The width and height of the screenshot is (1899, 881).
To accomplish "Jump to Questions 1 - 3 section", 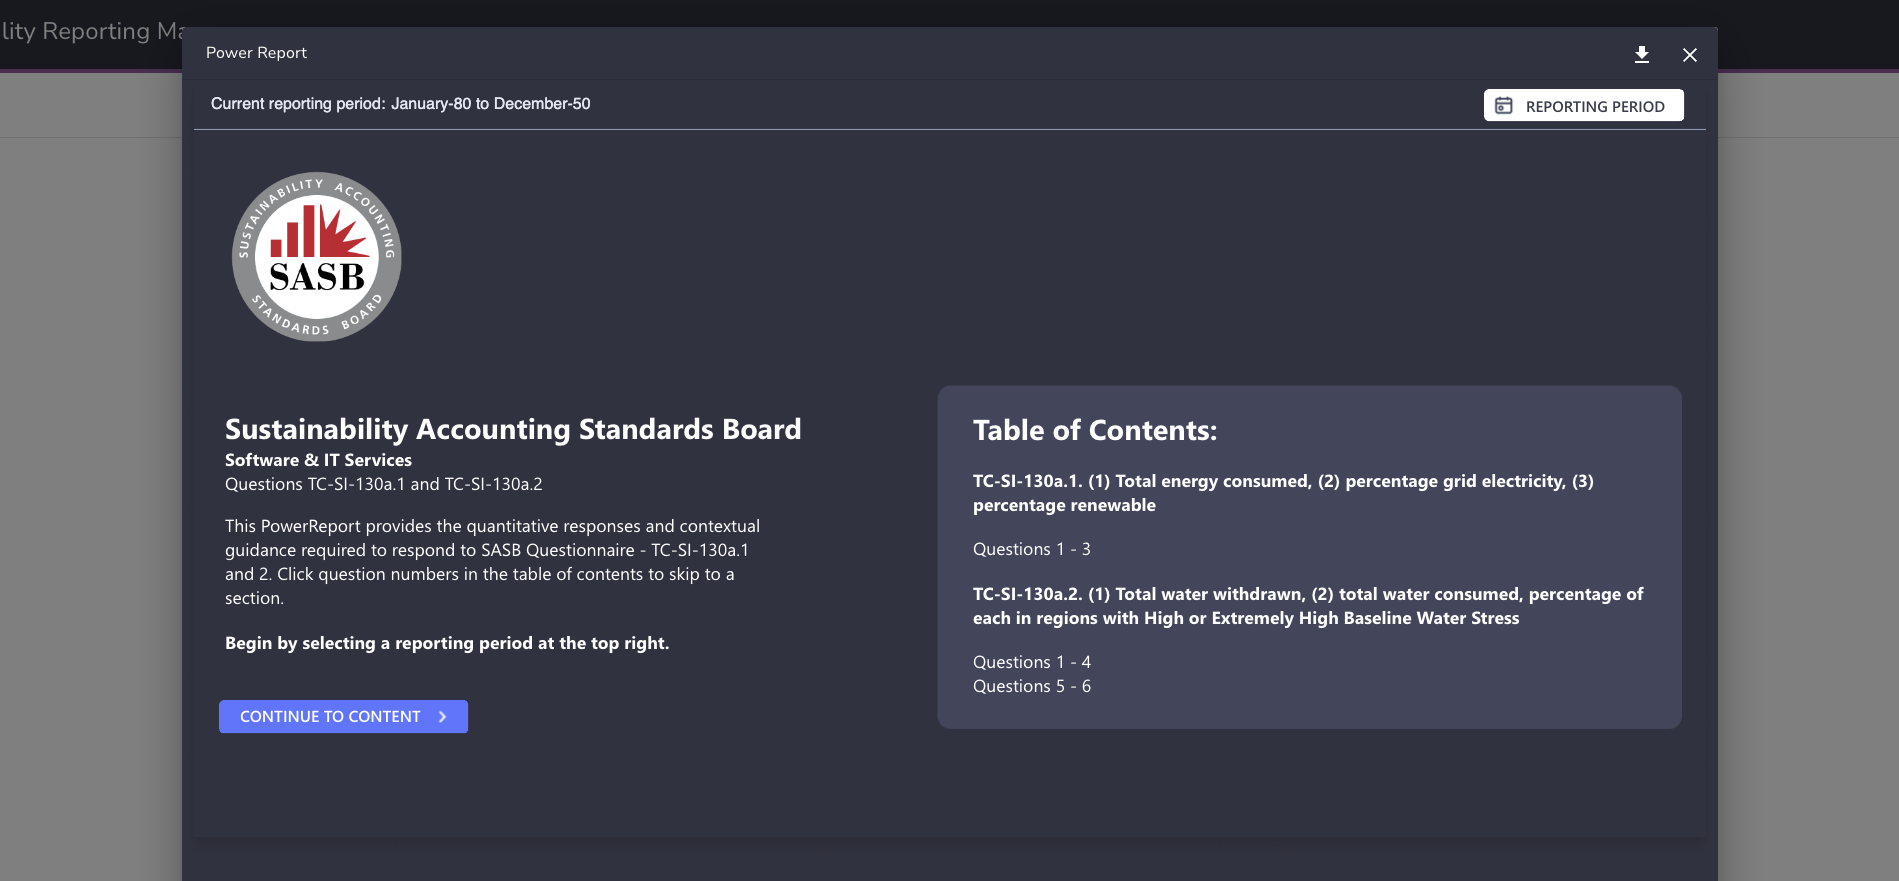I will [x=1031, y=549].
